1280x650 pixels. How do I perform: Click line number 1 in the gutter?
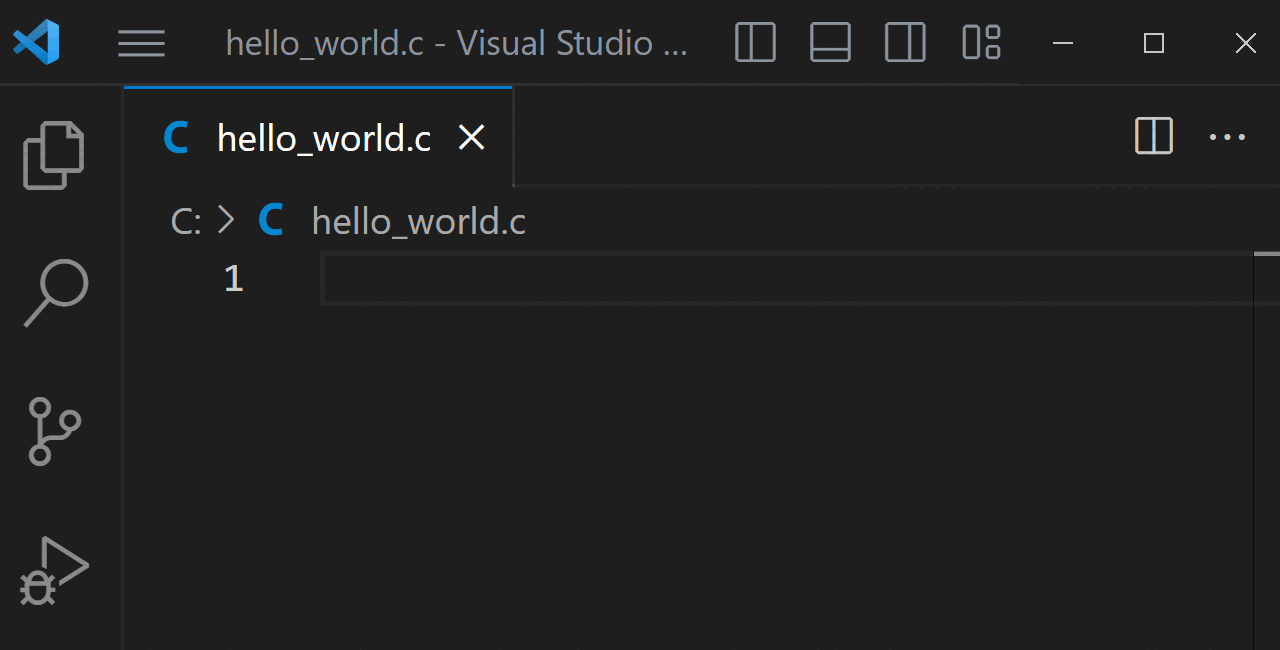click(x=233, y=278)
